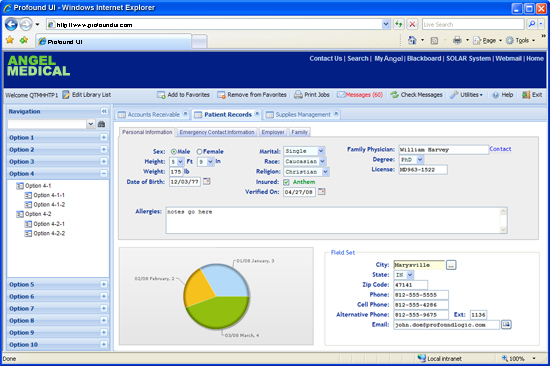Click the Exit toolbar item
The height and width of the screenshot is (366, 550).
click(532, 95)
